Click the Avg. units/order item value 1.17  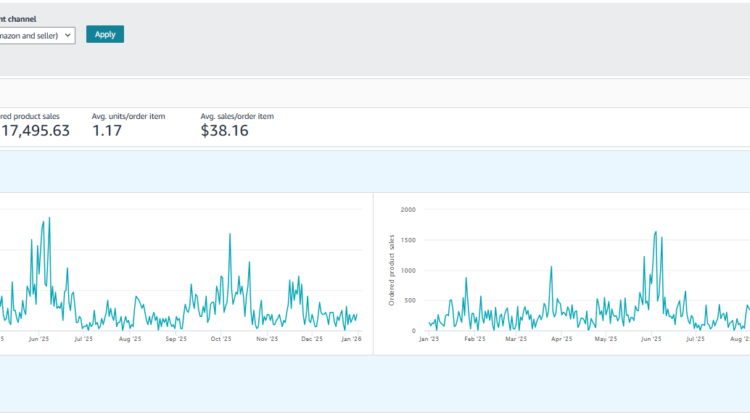point(109,130)
